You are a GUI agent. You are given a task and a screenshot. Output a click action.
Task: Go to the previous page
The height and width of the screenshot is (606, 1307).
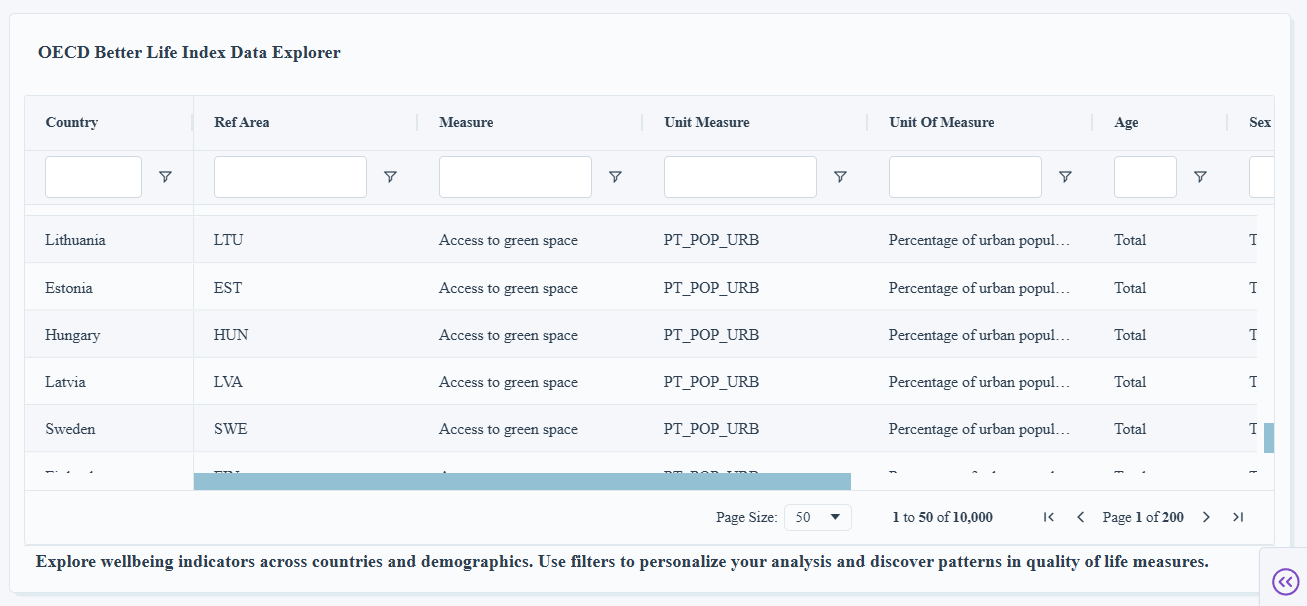pos(1080,517)
